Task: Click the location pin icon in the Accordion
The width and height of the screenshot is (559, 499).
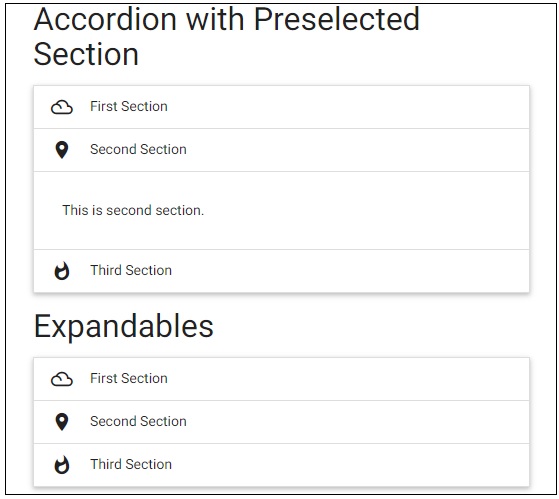Action: [x=62, y=150]
